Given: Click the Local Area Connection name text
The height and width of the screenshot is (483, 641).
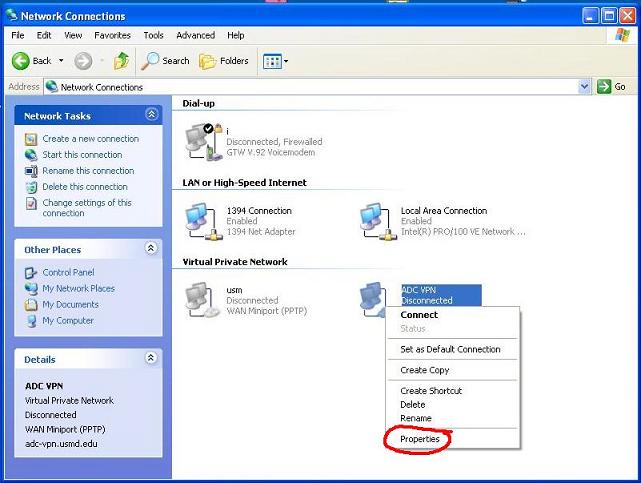Looking at the screenshot, I should tap(444, 211).
